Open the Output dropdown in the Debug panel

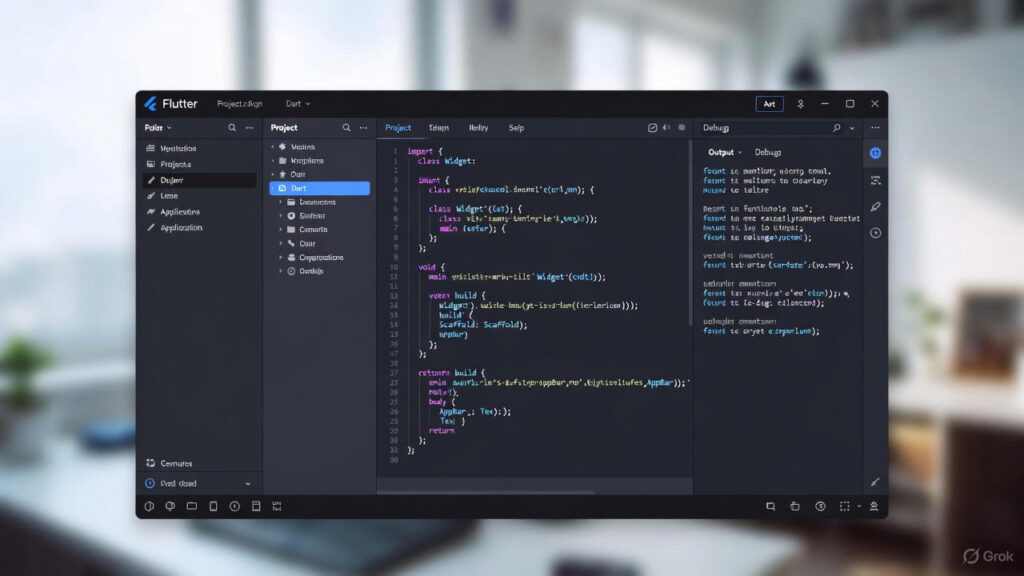tap(725, 152)
